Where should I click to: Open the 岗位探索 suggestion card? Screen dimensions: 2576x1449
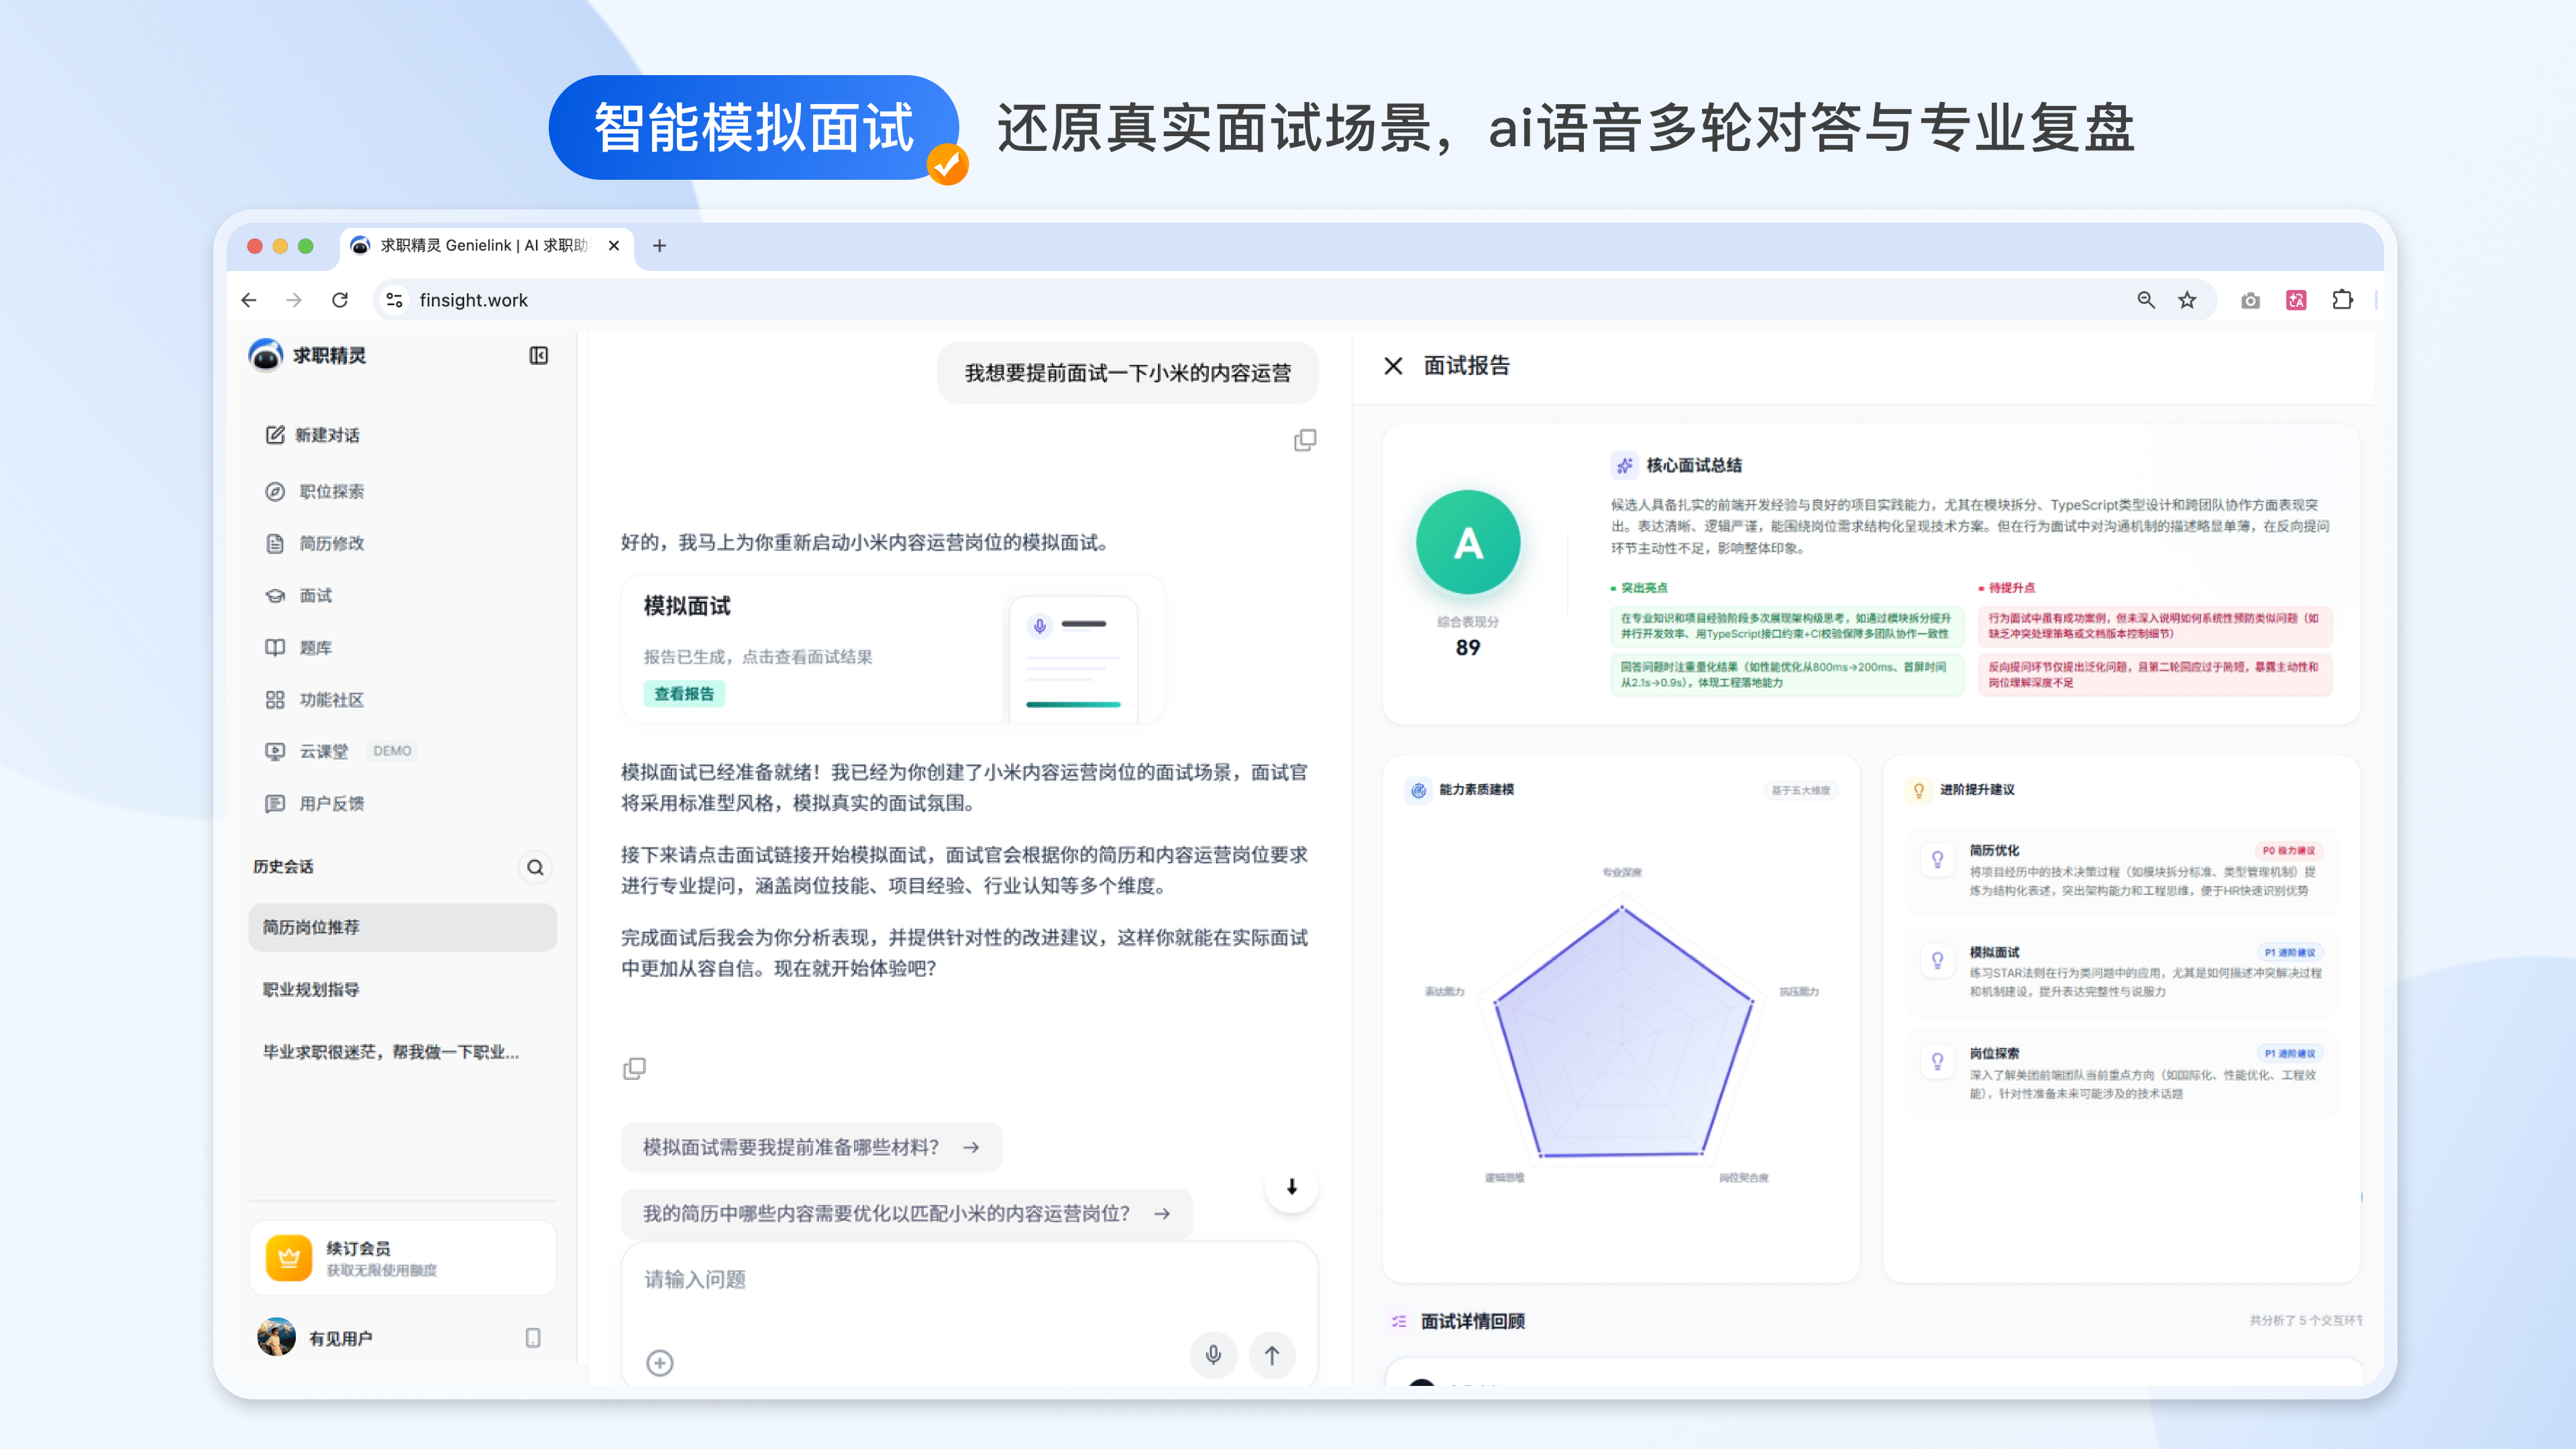(2121, 1073)
